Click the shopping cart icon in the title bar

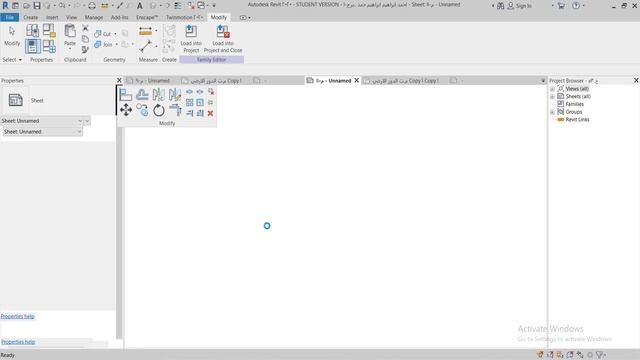[561, 6]
